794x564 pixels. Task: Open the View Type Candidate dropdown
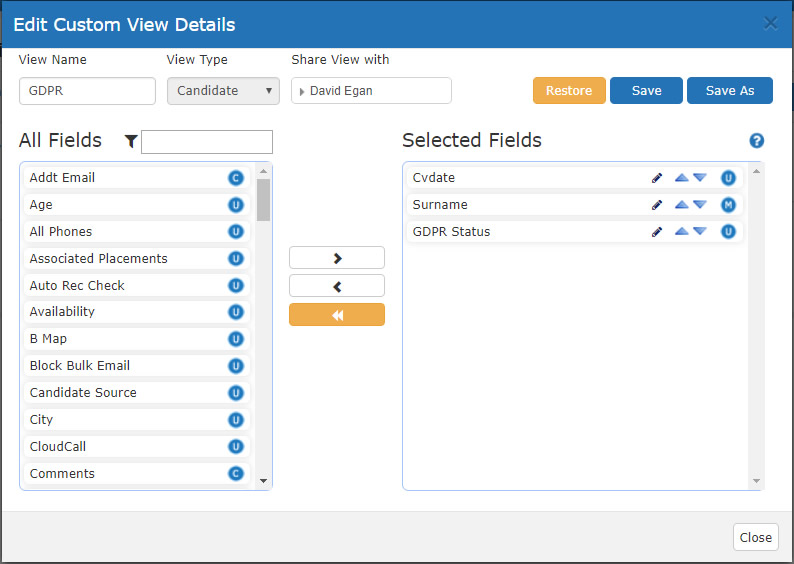click(x=223, y=91)
